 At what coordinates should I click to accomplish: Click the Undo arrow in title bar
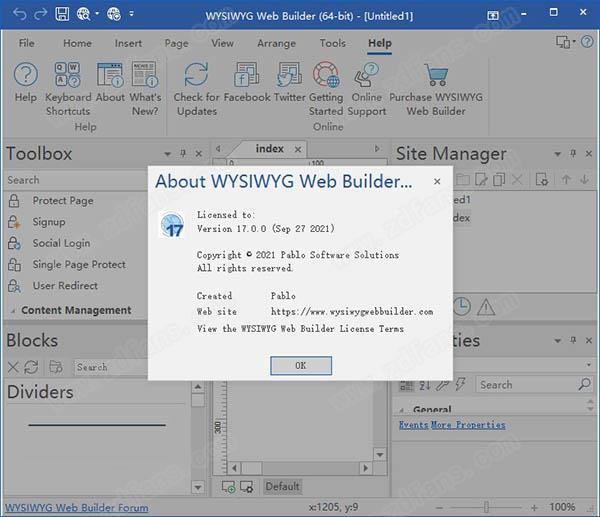coord(20,14)
